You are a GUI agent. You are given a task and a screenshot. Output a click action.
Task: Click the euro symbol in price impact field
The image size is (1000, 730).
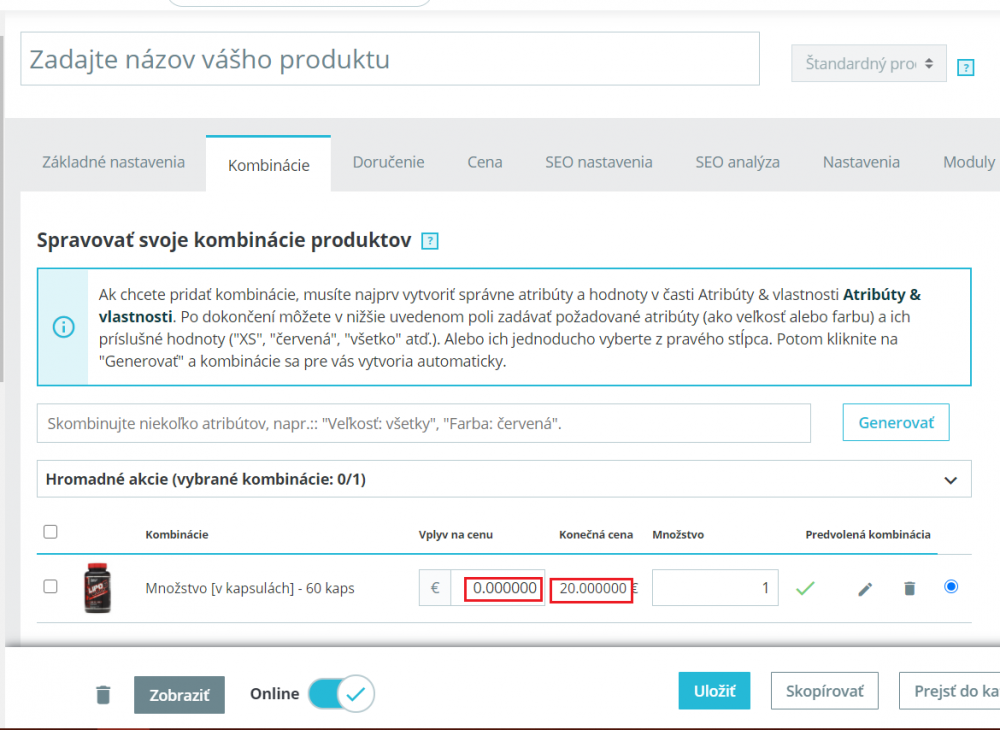click(435, 587)
